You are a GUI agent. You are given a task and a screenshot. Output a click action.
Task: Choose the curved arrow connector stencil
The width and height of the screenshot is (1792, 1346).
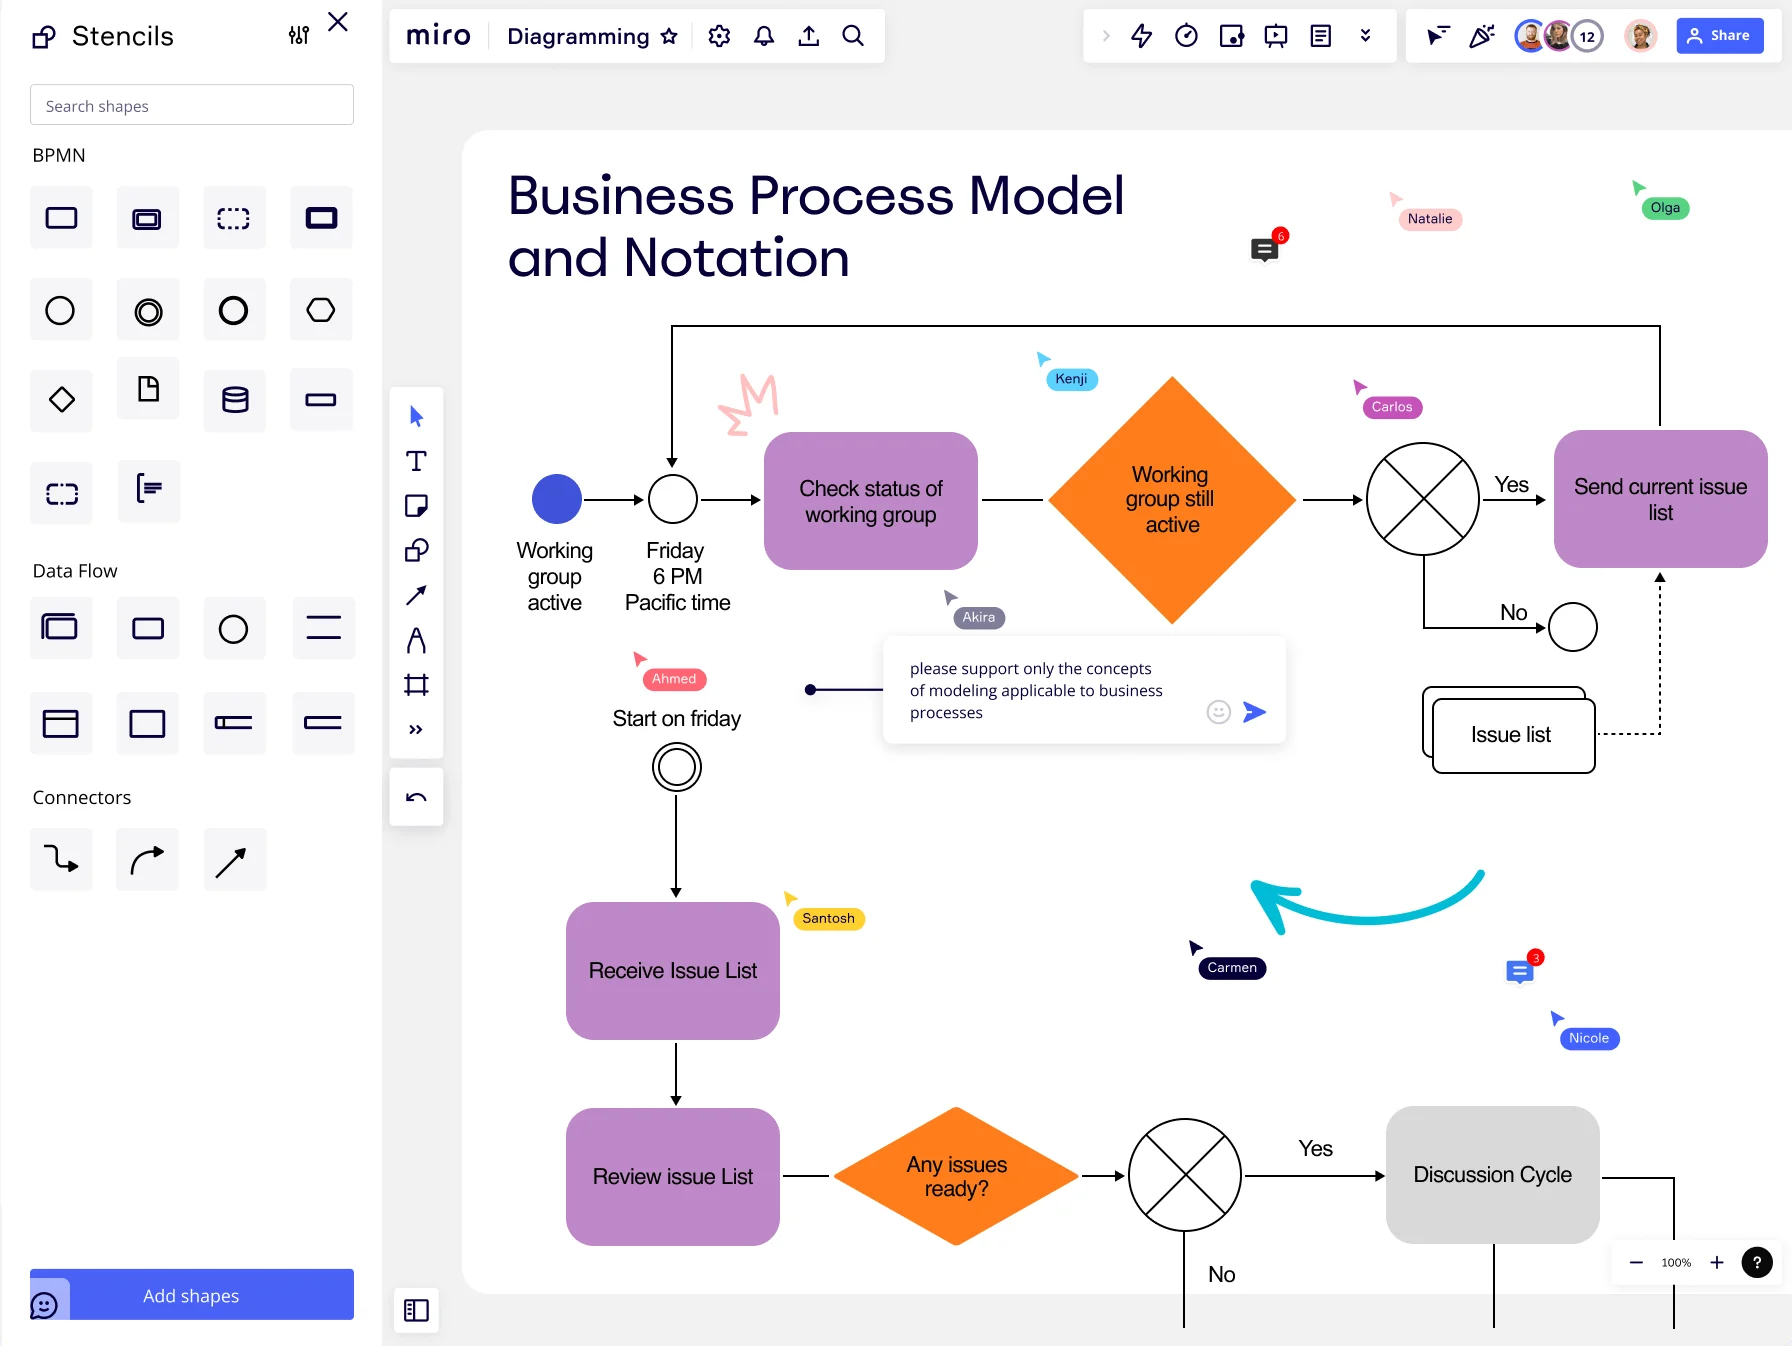click(x=148, y=859)
